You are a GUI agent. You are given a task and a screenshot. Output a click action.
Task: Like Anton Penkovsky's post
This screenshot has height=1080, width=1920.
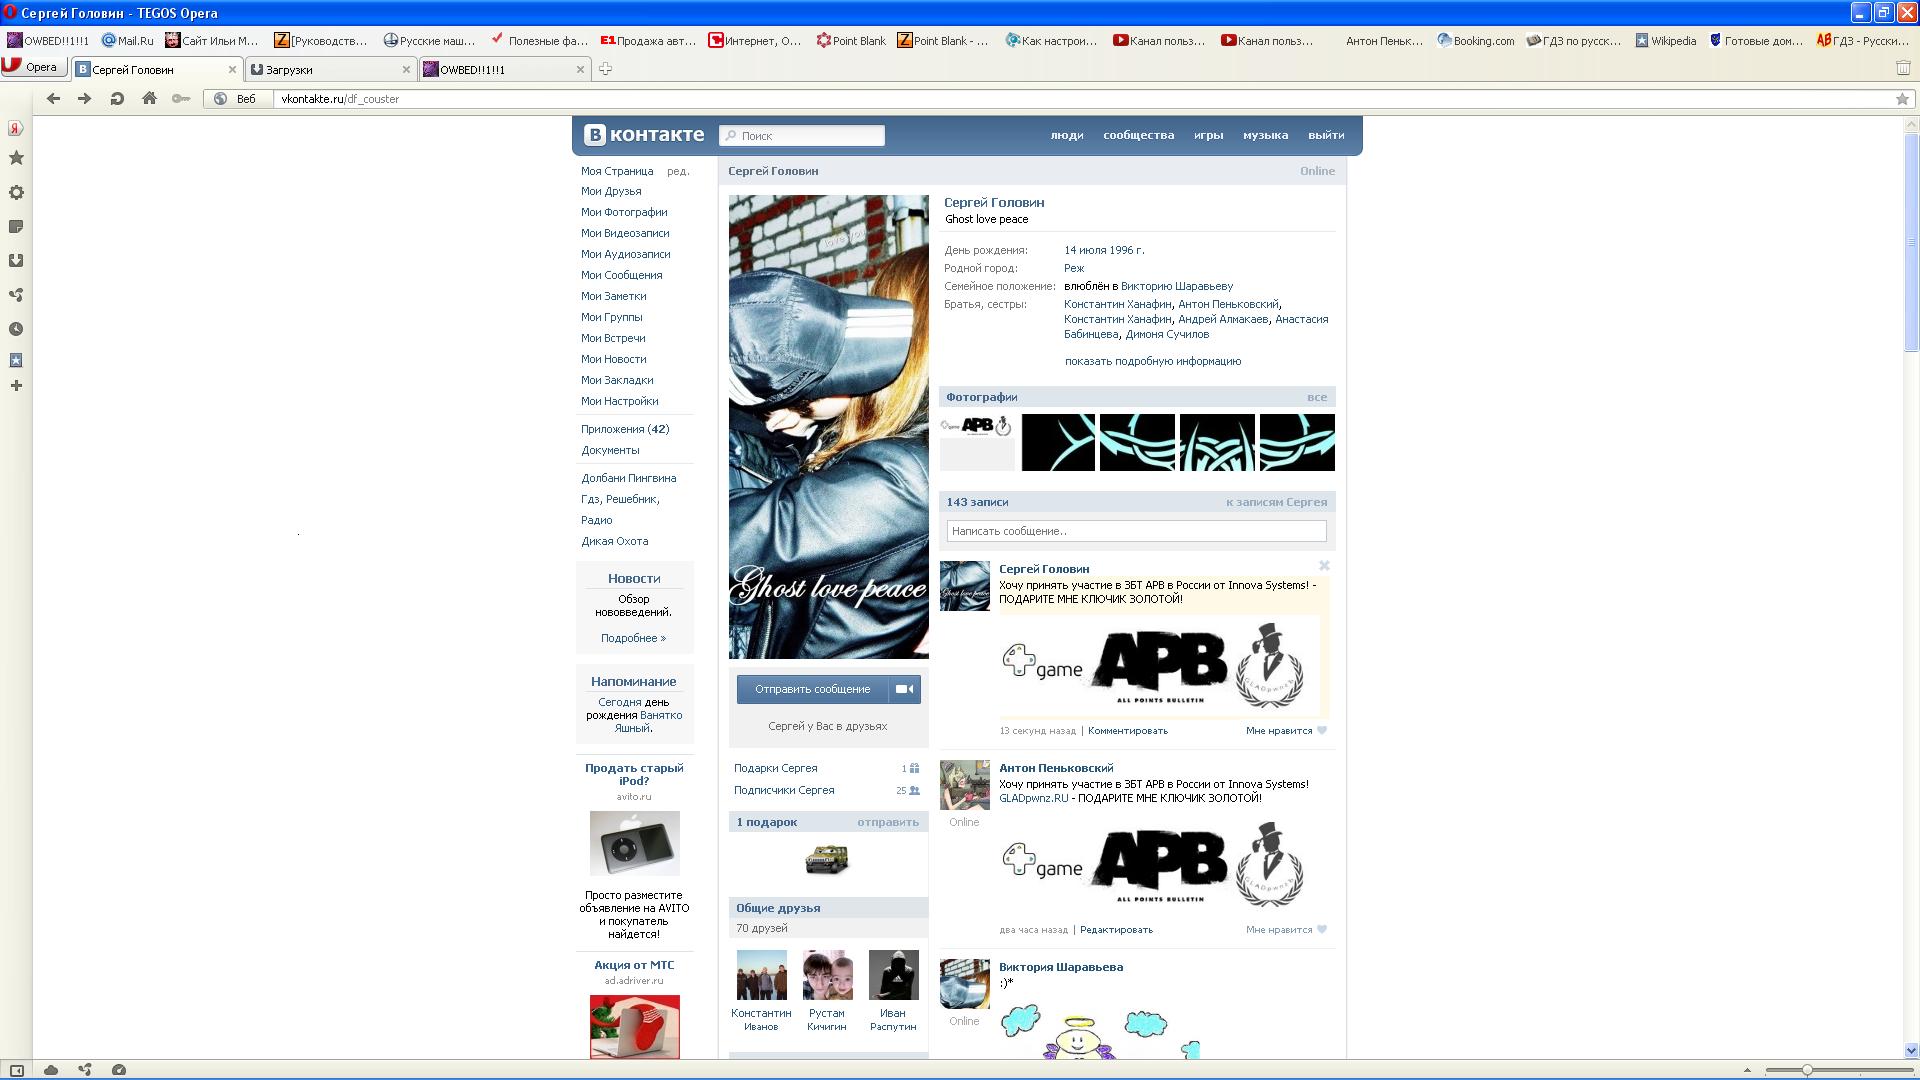point(1286,930)
